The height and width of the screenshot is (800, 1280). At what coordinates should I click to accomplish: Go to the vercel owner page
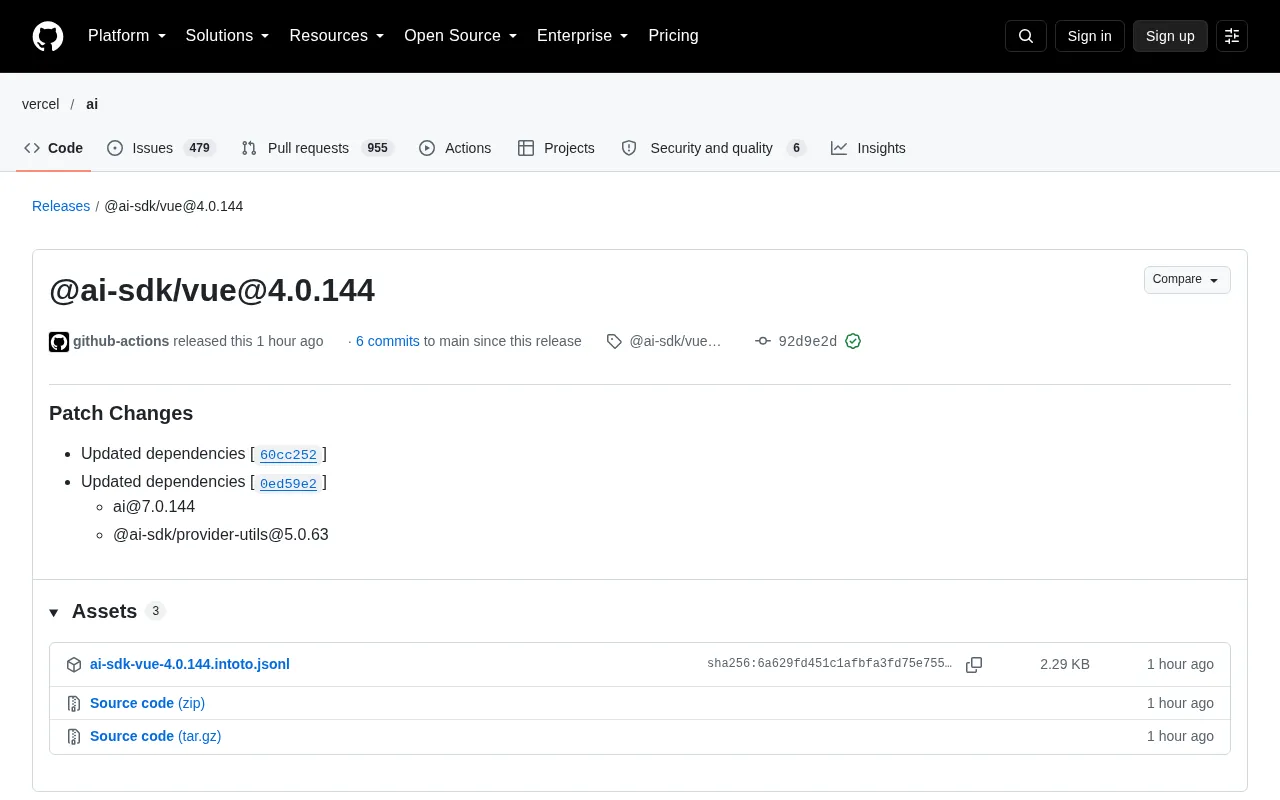41,104
